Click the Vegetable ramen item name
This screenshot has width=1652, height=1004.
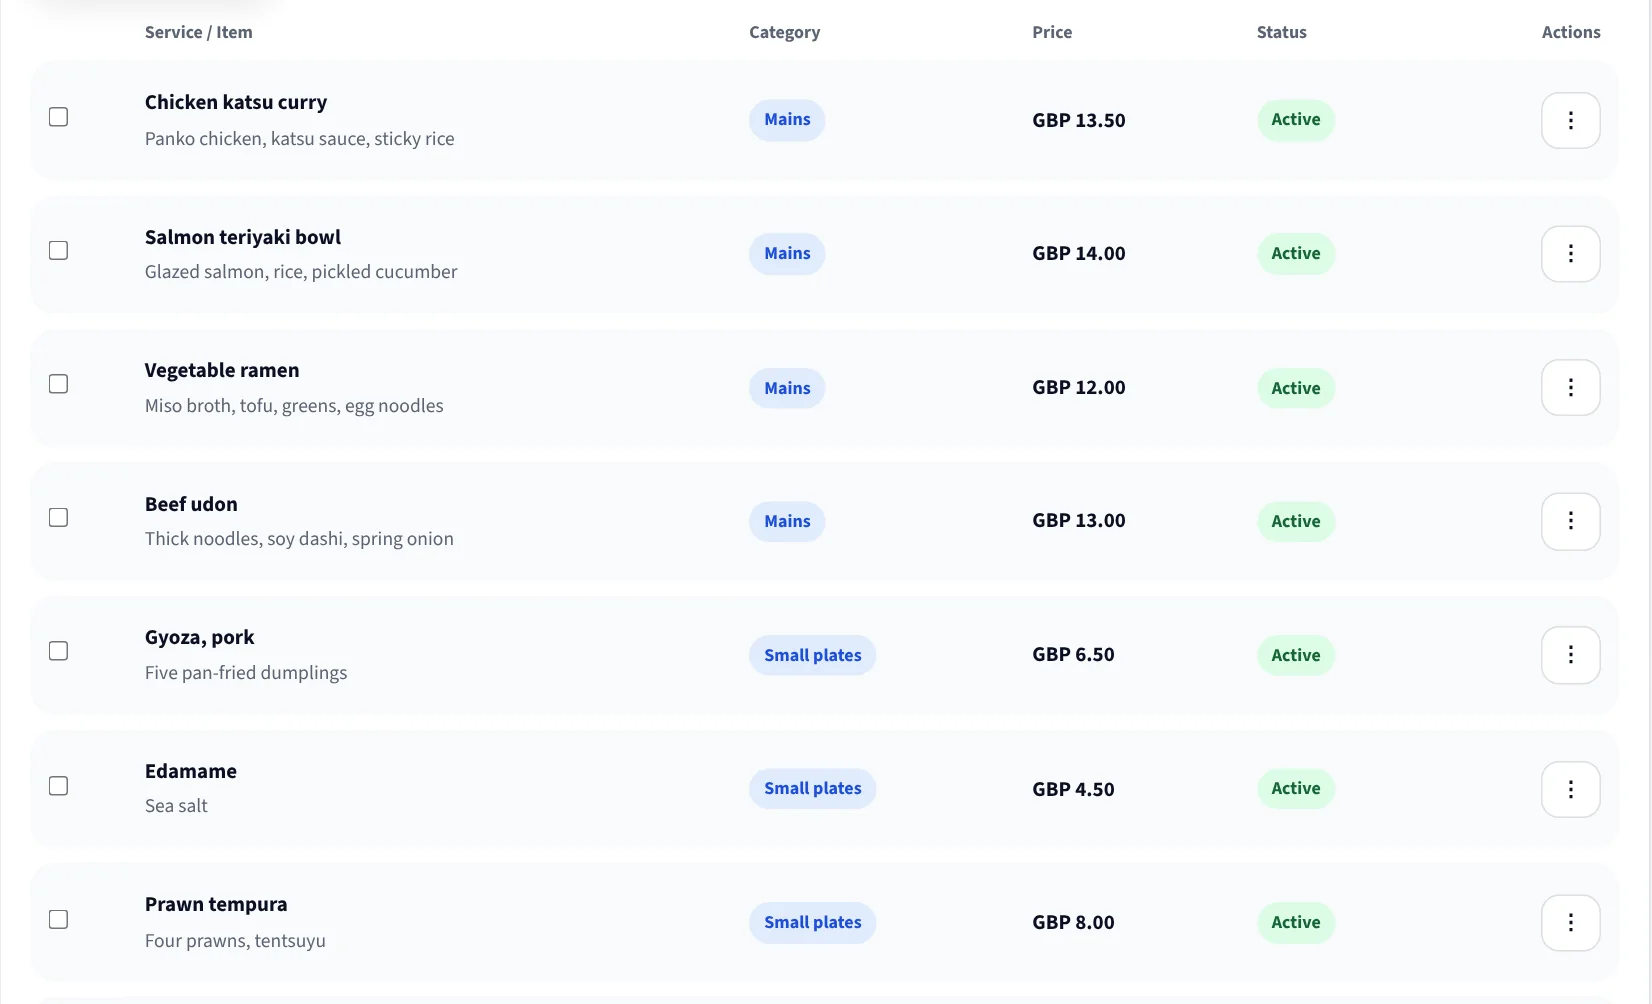222,370
